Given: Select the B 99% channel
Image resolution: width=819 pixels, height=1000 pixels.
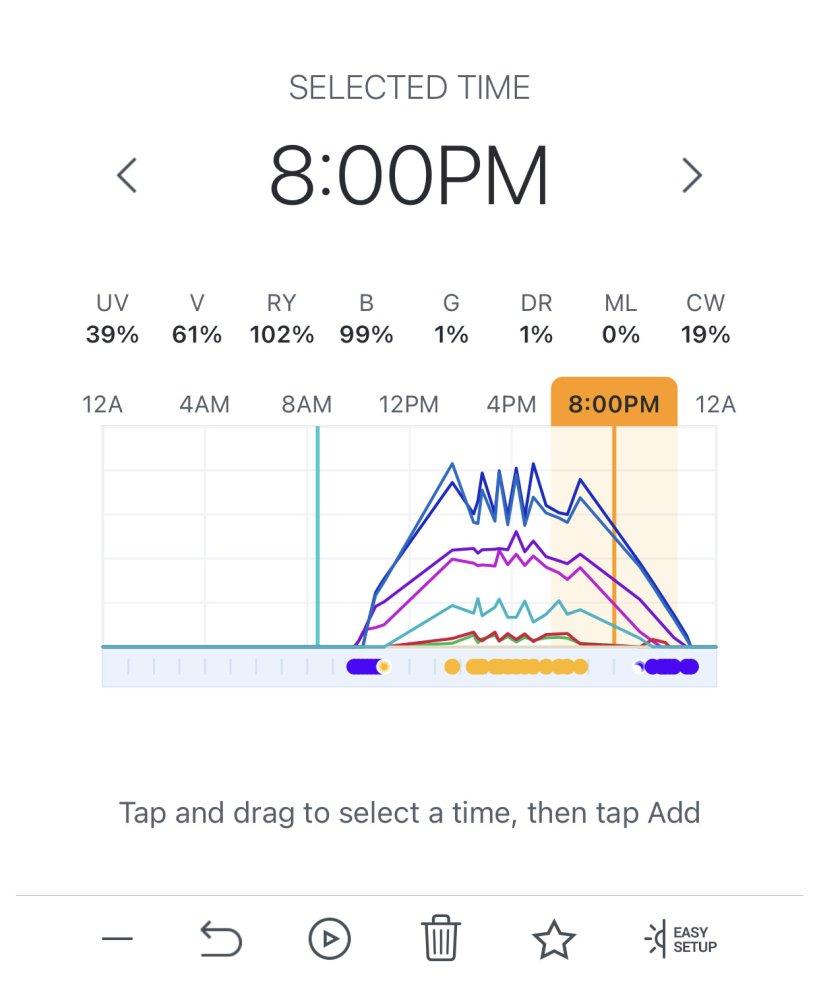Looking at the screenshot, I should pyautogui.click(x=366, y=319).
